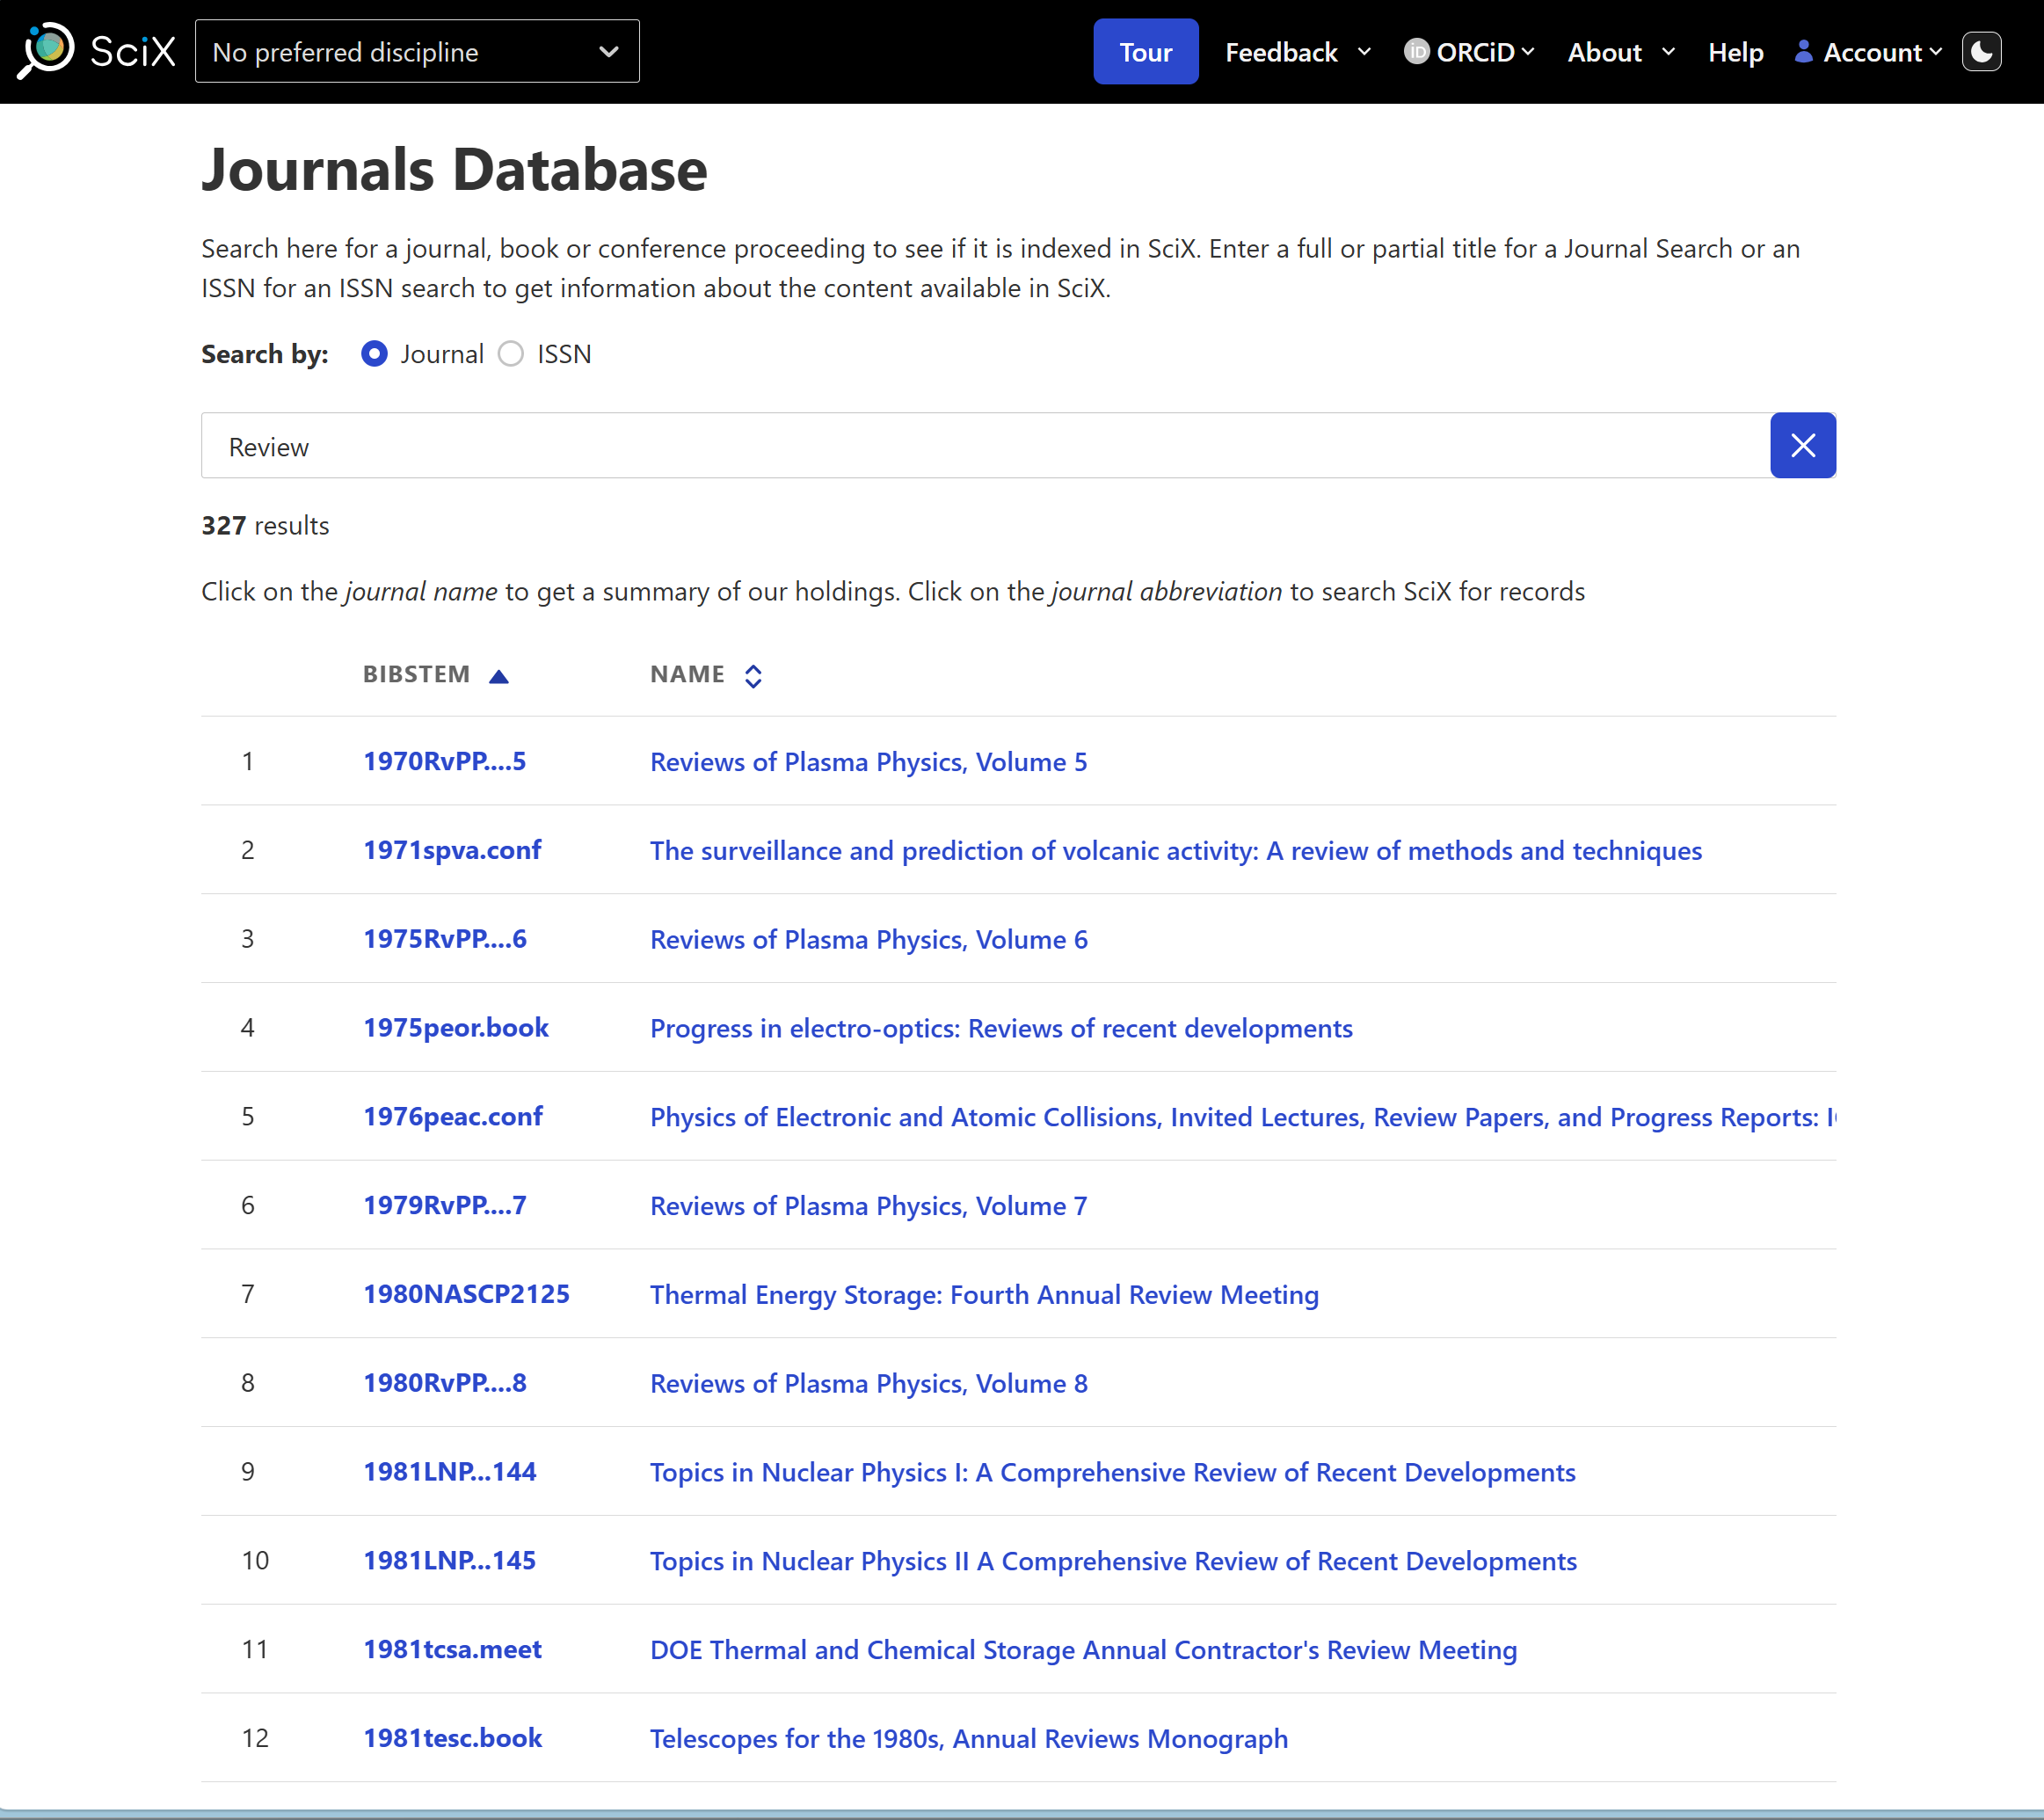
Task: Open Topics in Nuclear Physics II
Action: click(1113, 1562)
